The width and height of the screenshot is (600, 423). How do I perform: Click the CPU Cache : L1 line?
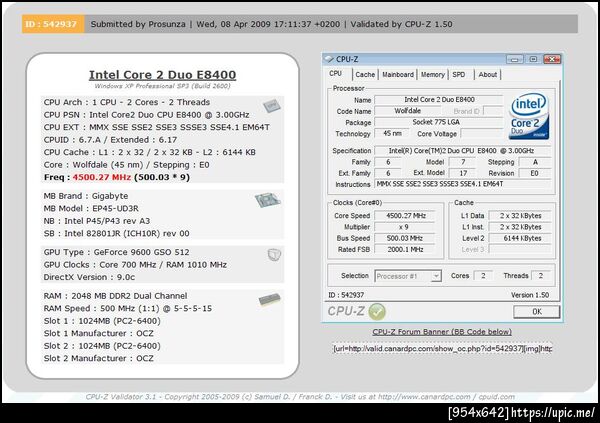click(150, 152)
